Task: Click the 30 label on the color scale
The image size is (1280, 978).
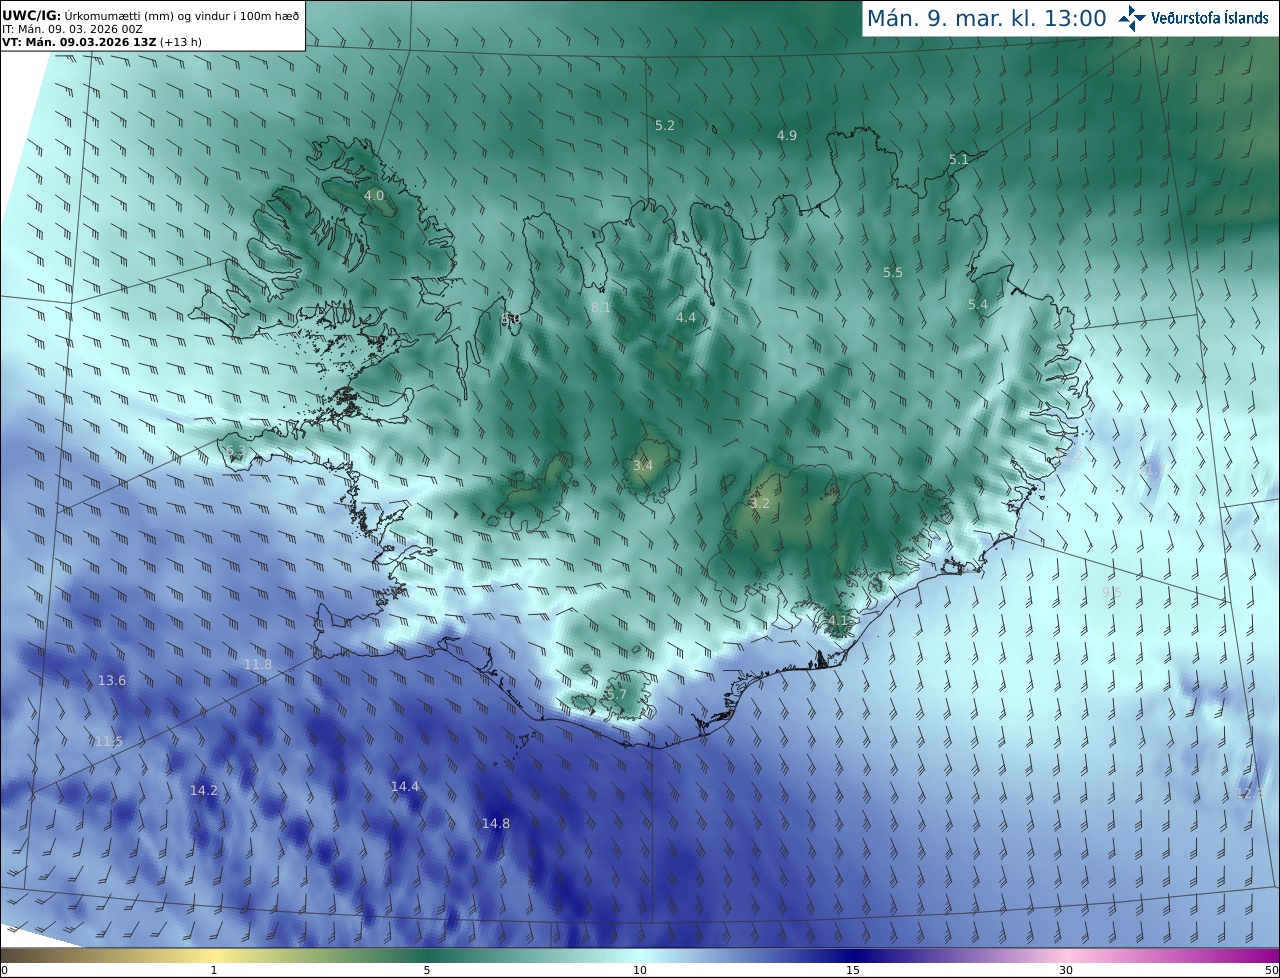Action: pos(1066,971)
